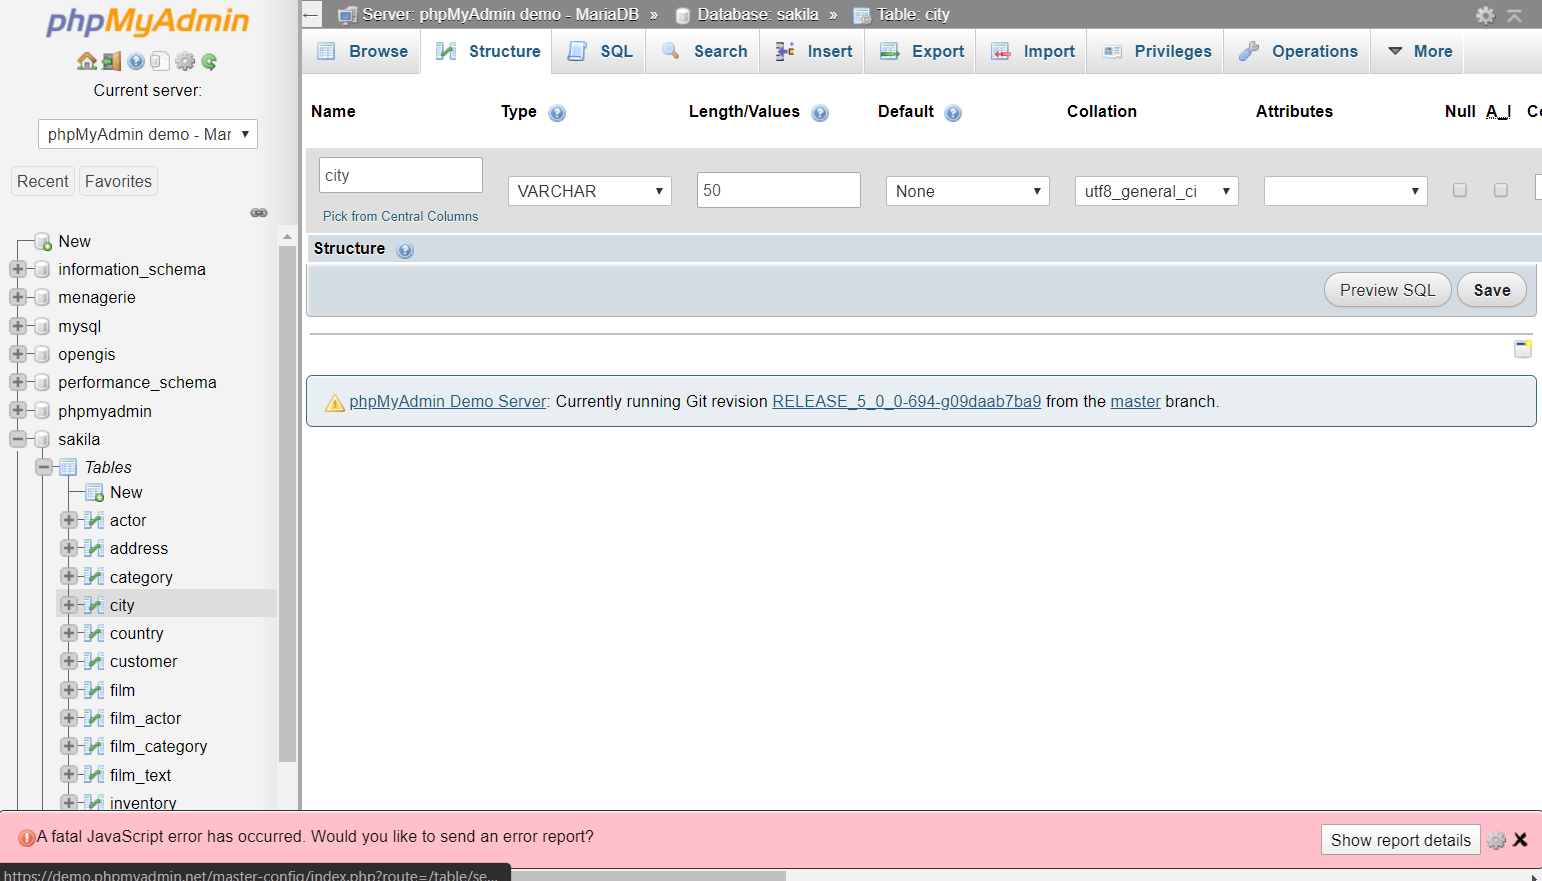
Task: Open phpMyAdmin documentation question-mark icon
Action: 135,60
